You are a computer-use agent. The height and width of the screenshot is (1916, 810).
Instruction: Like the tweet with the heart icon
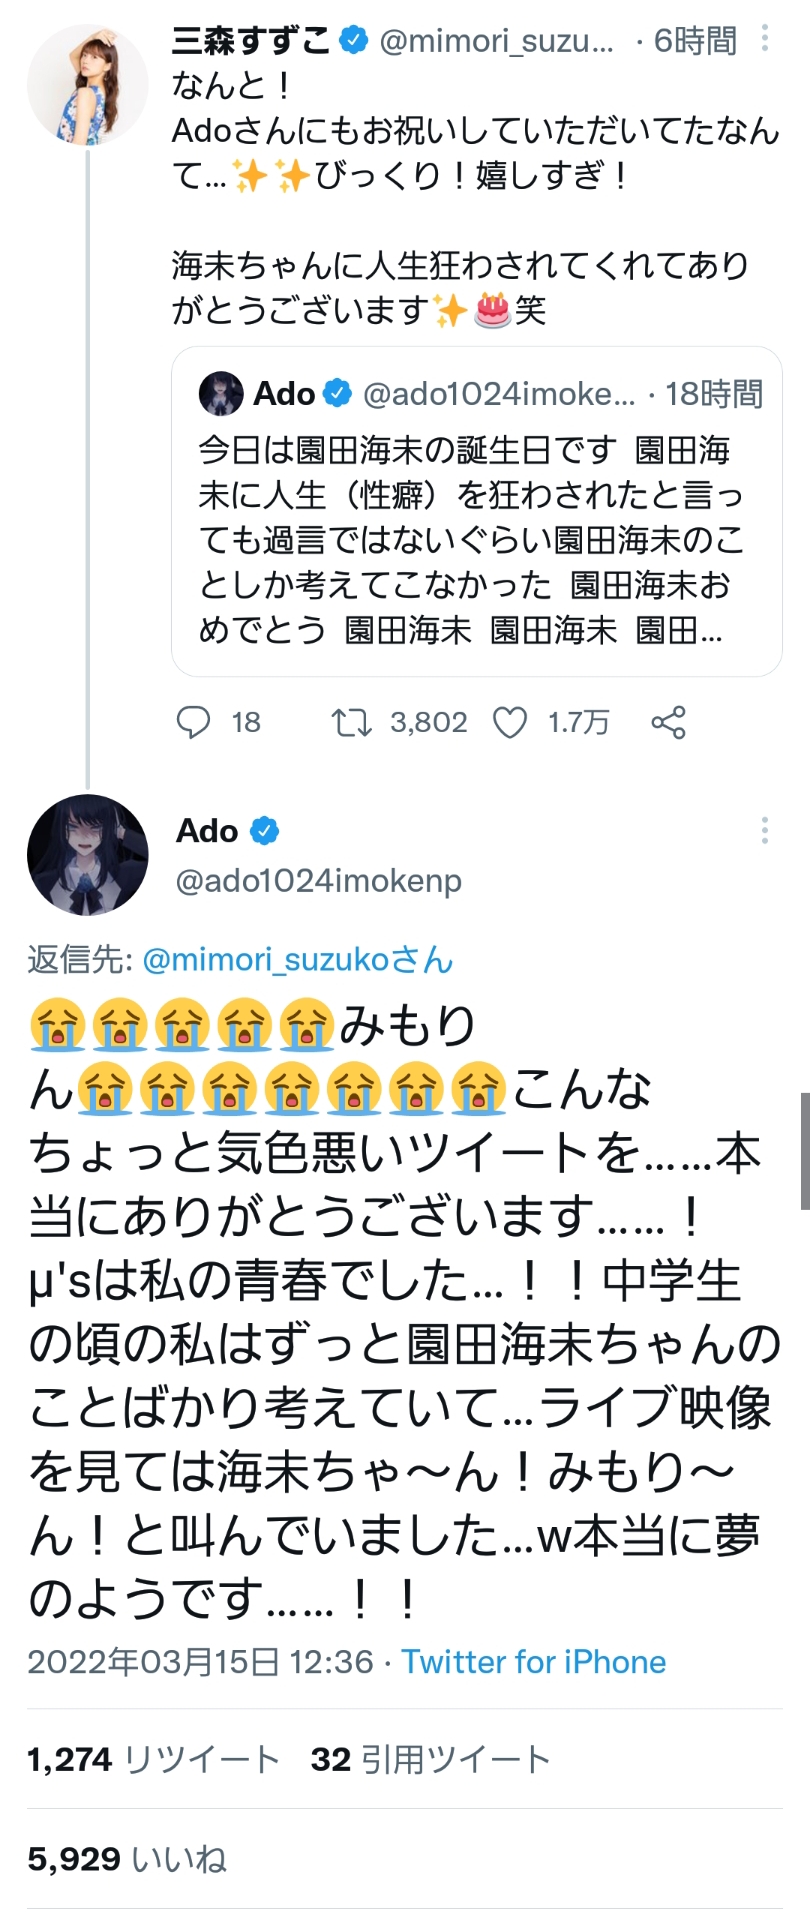pyautogui.click(x=510, y=722)
